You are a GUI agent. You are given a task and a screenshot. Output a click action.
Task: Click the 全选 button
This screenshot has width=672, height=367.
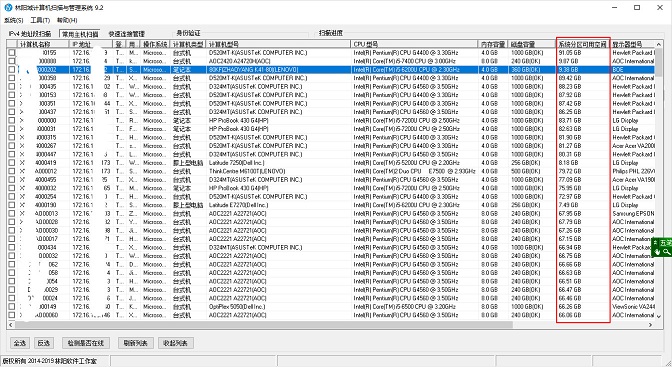tap(20, 343)
